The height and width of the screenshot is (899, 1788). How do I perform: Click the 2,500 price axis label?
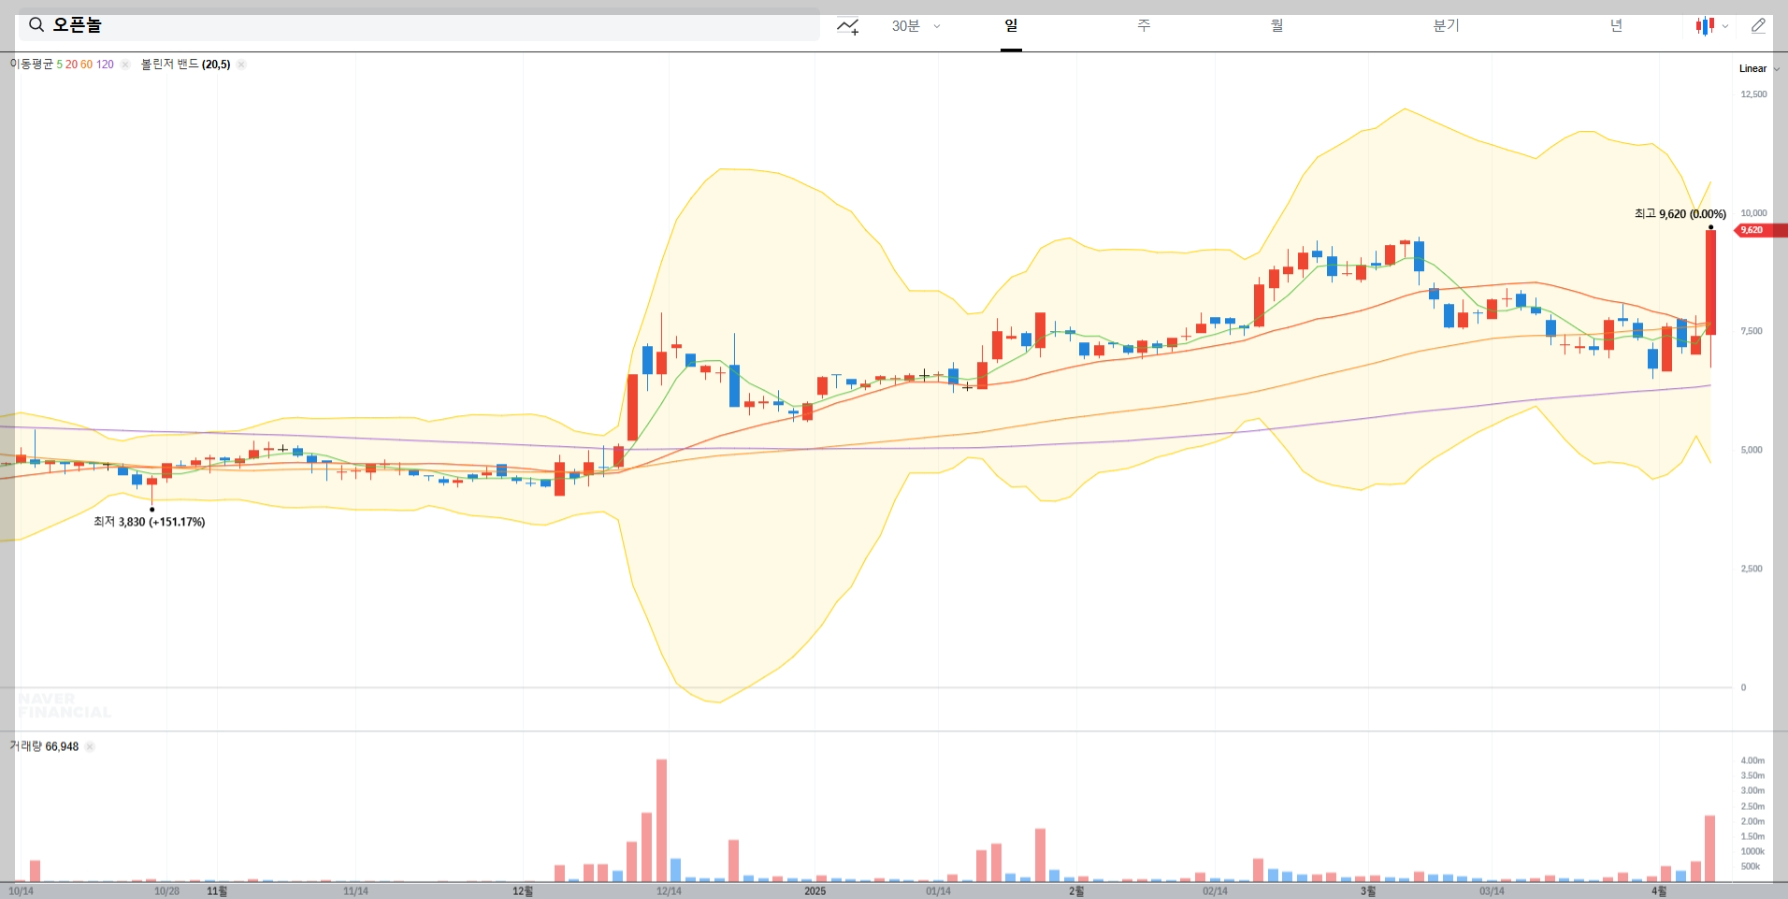click(1751, 568)
